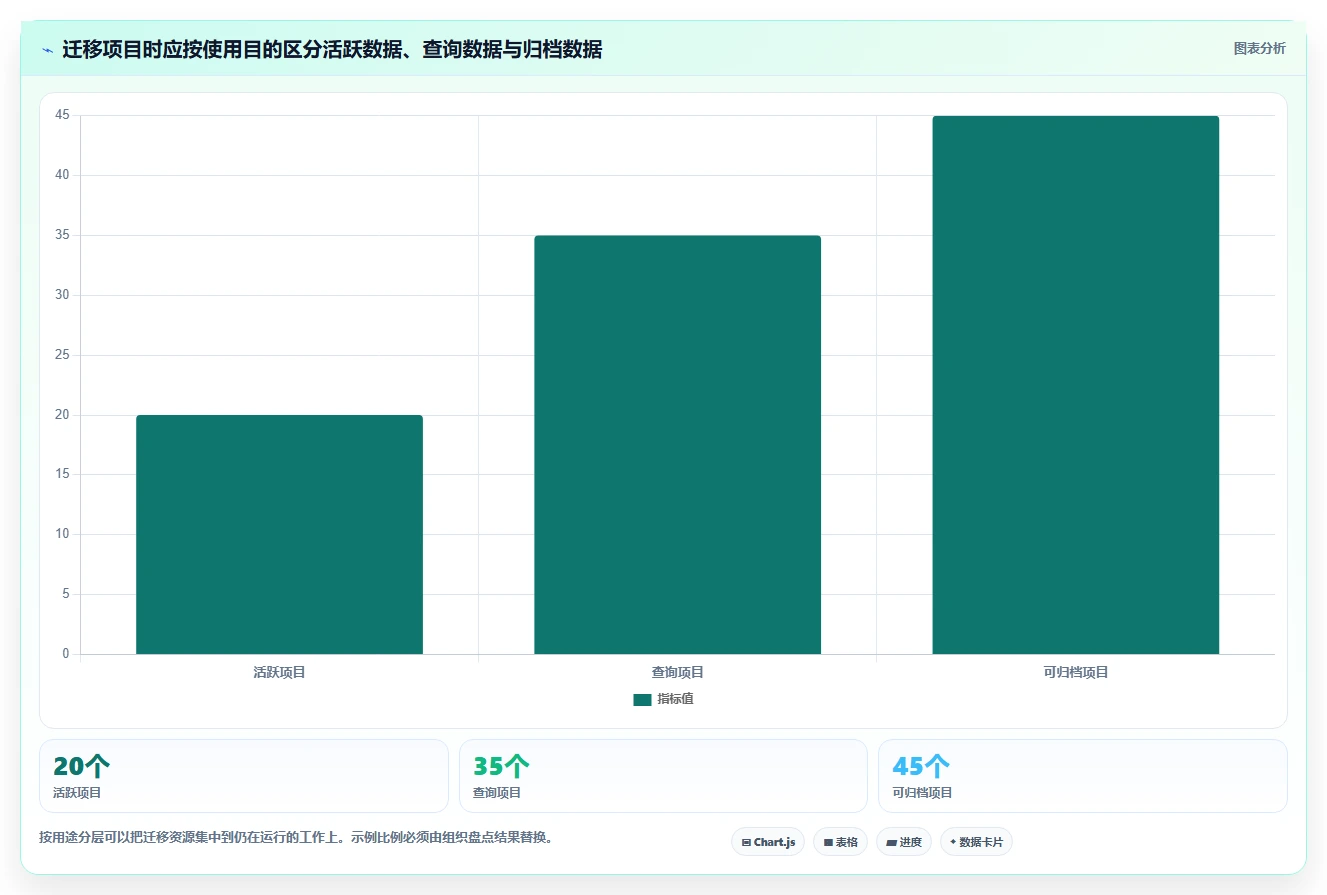Click the 查询项目 x-axis label
This screenshot has height=895, width=1327.
677,672
